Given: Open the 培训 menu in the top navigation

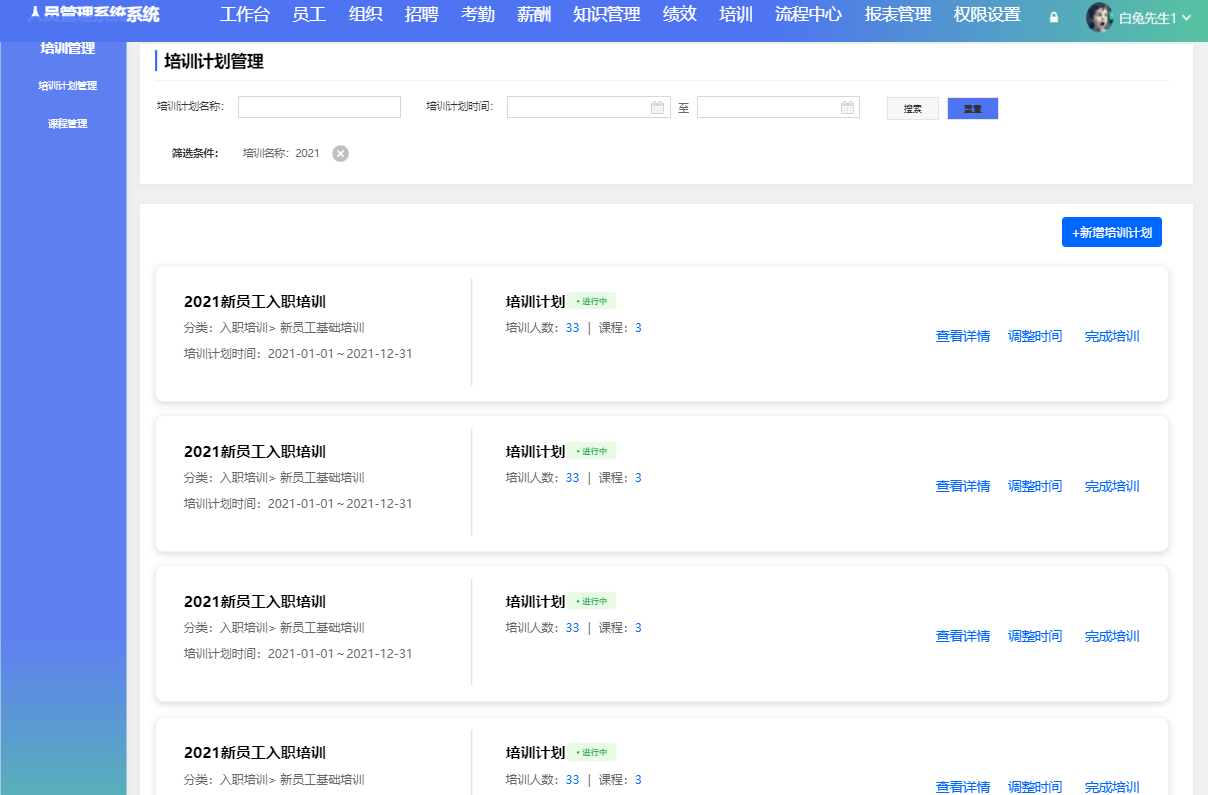Looking at the screenshot, I should point(736,15).
